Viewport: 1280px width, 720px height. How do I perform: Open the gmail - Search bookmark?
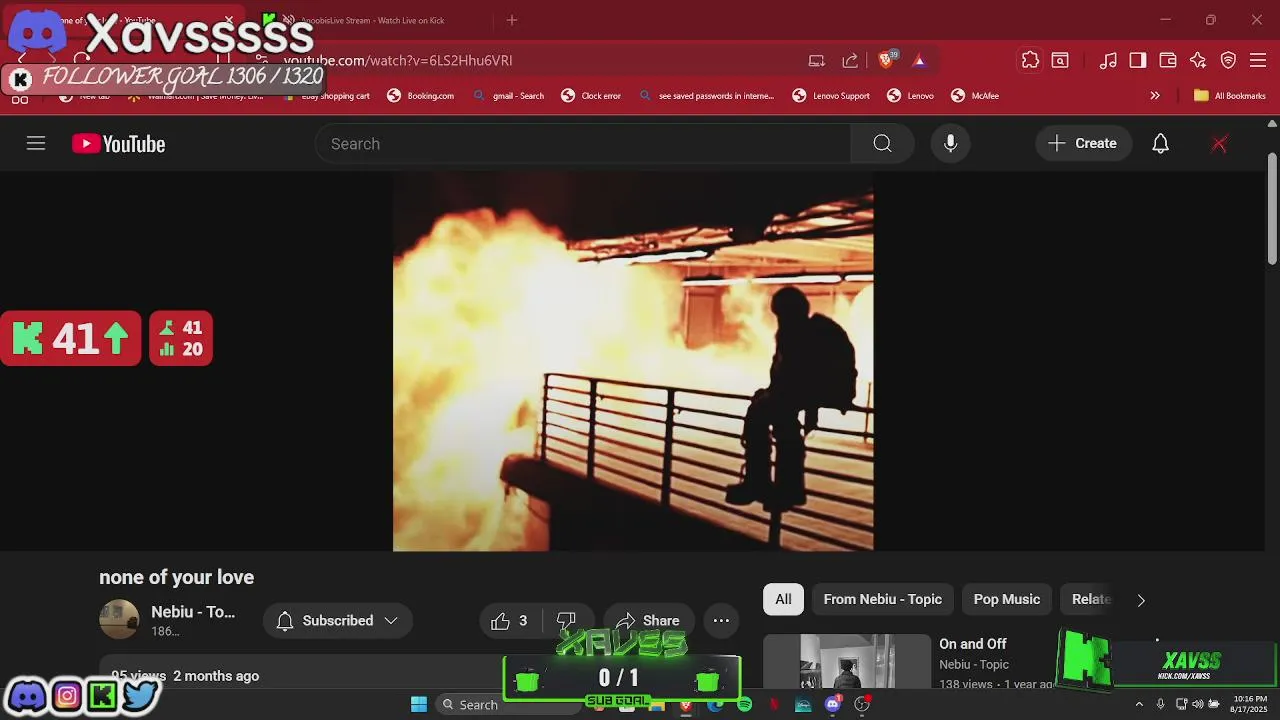509,96
